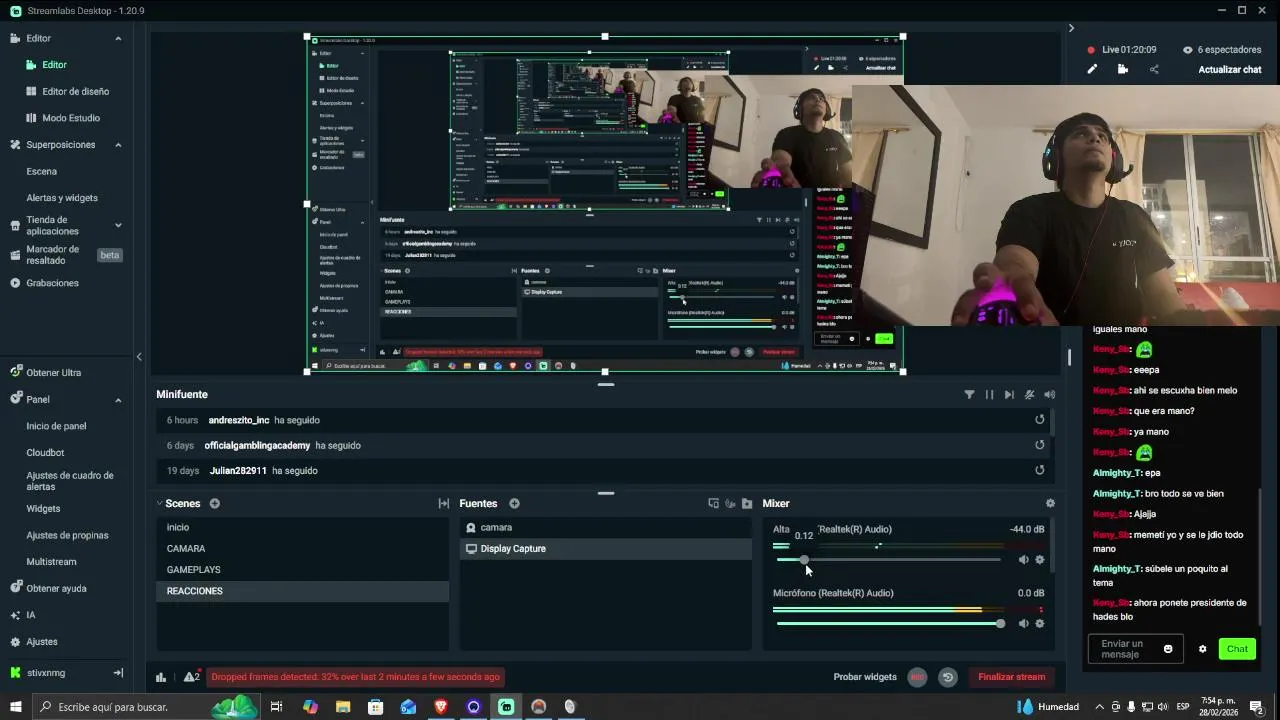Add a new scene with plus icon
Viewport: 1280px width, 720px height.
tap(214, 504)
